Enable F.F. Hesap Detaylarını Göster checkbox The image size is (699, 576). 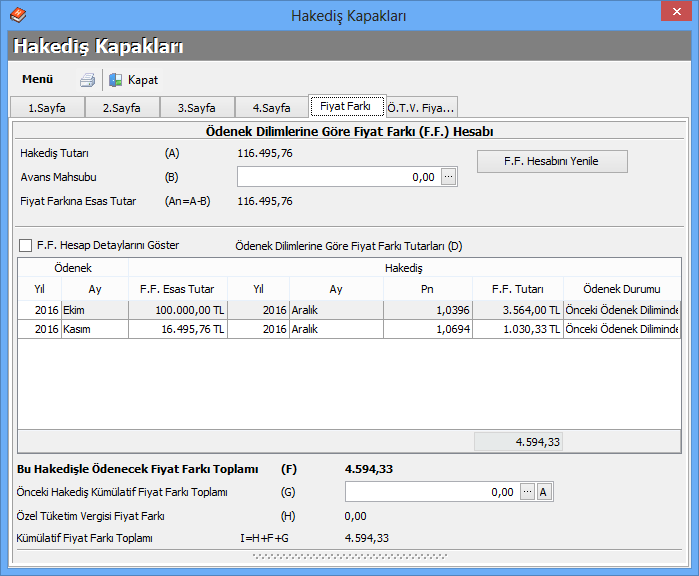point(26,246)
